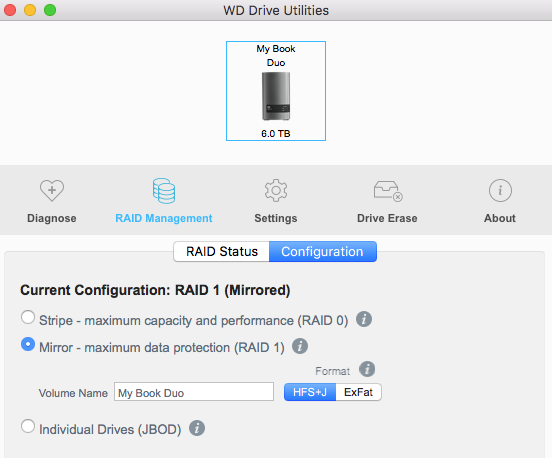The height and width of the screenshot is (458, 552).
Task: Show info next to Format label
Action: point(367,369)
